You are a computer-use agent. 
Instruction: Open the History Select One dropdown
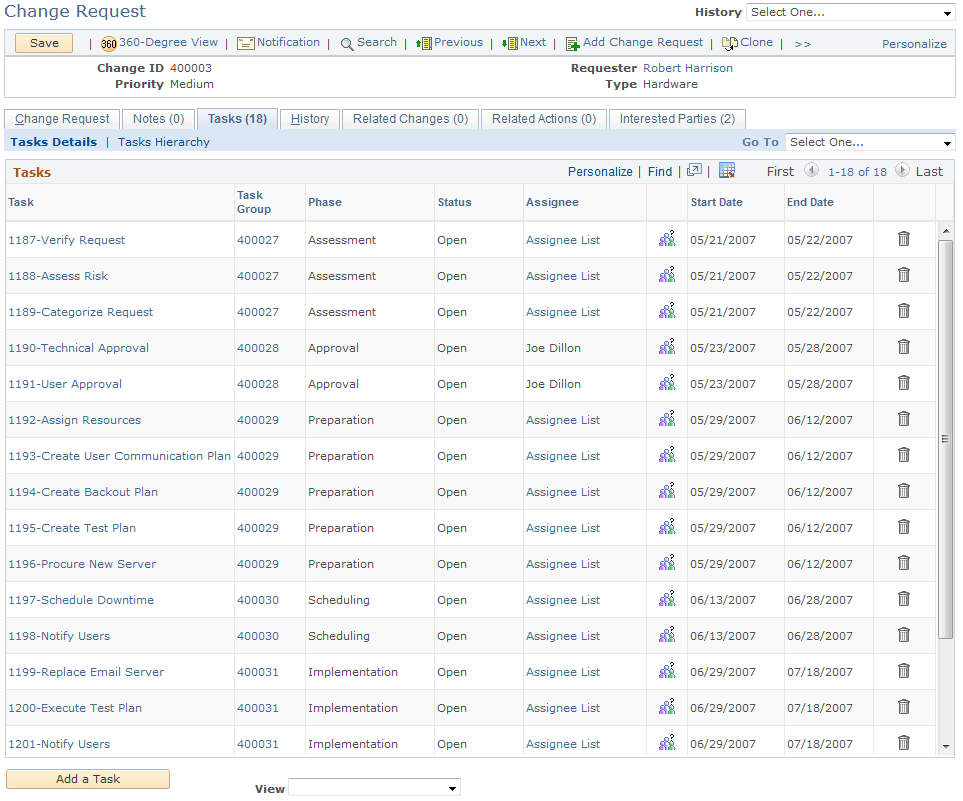tap(850, 11)
